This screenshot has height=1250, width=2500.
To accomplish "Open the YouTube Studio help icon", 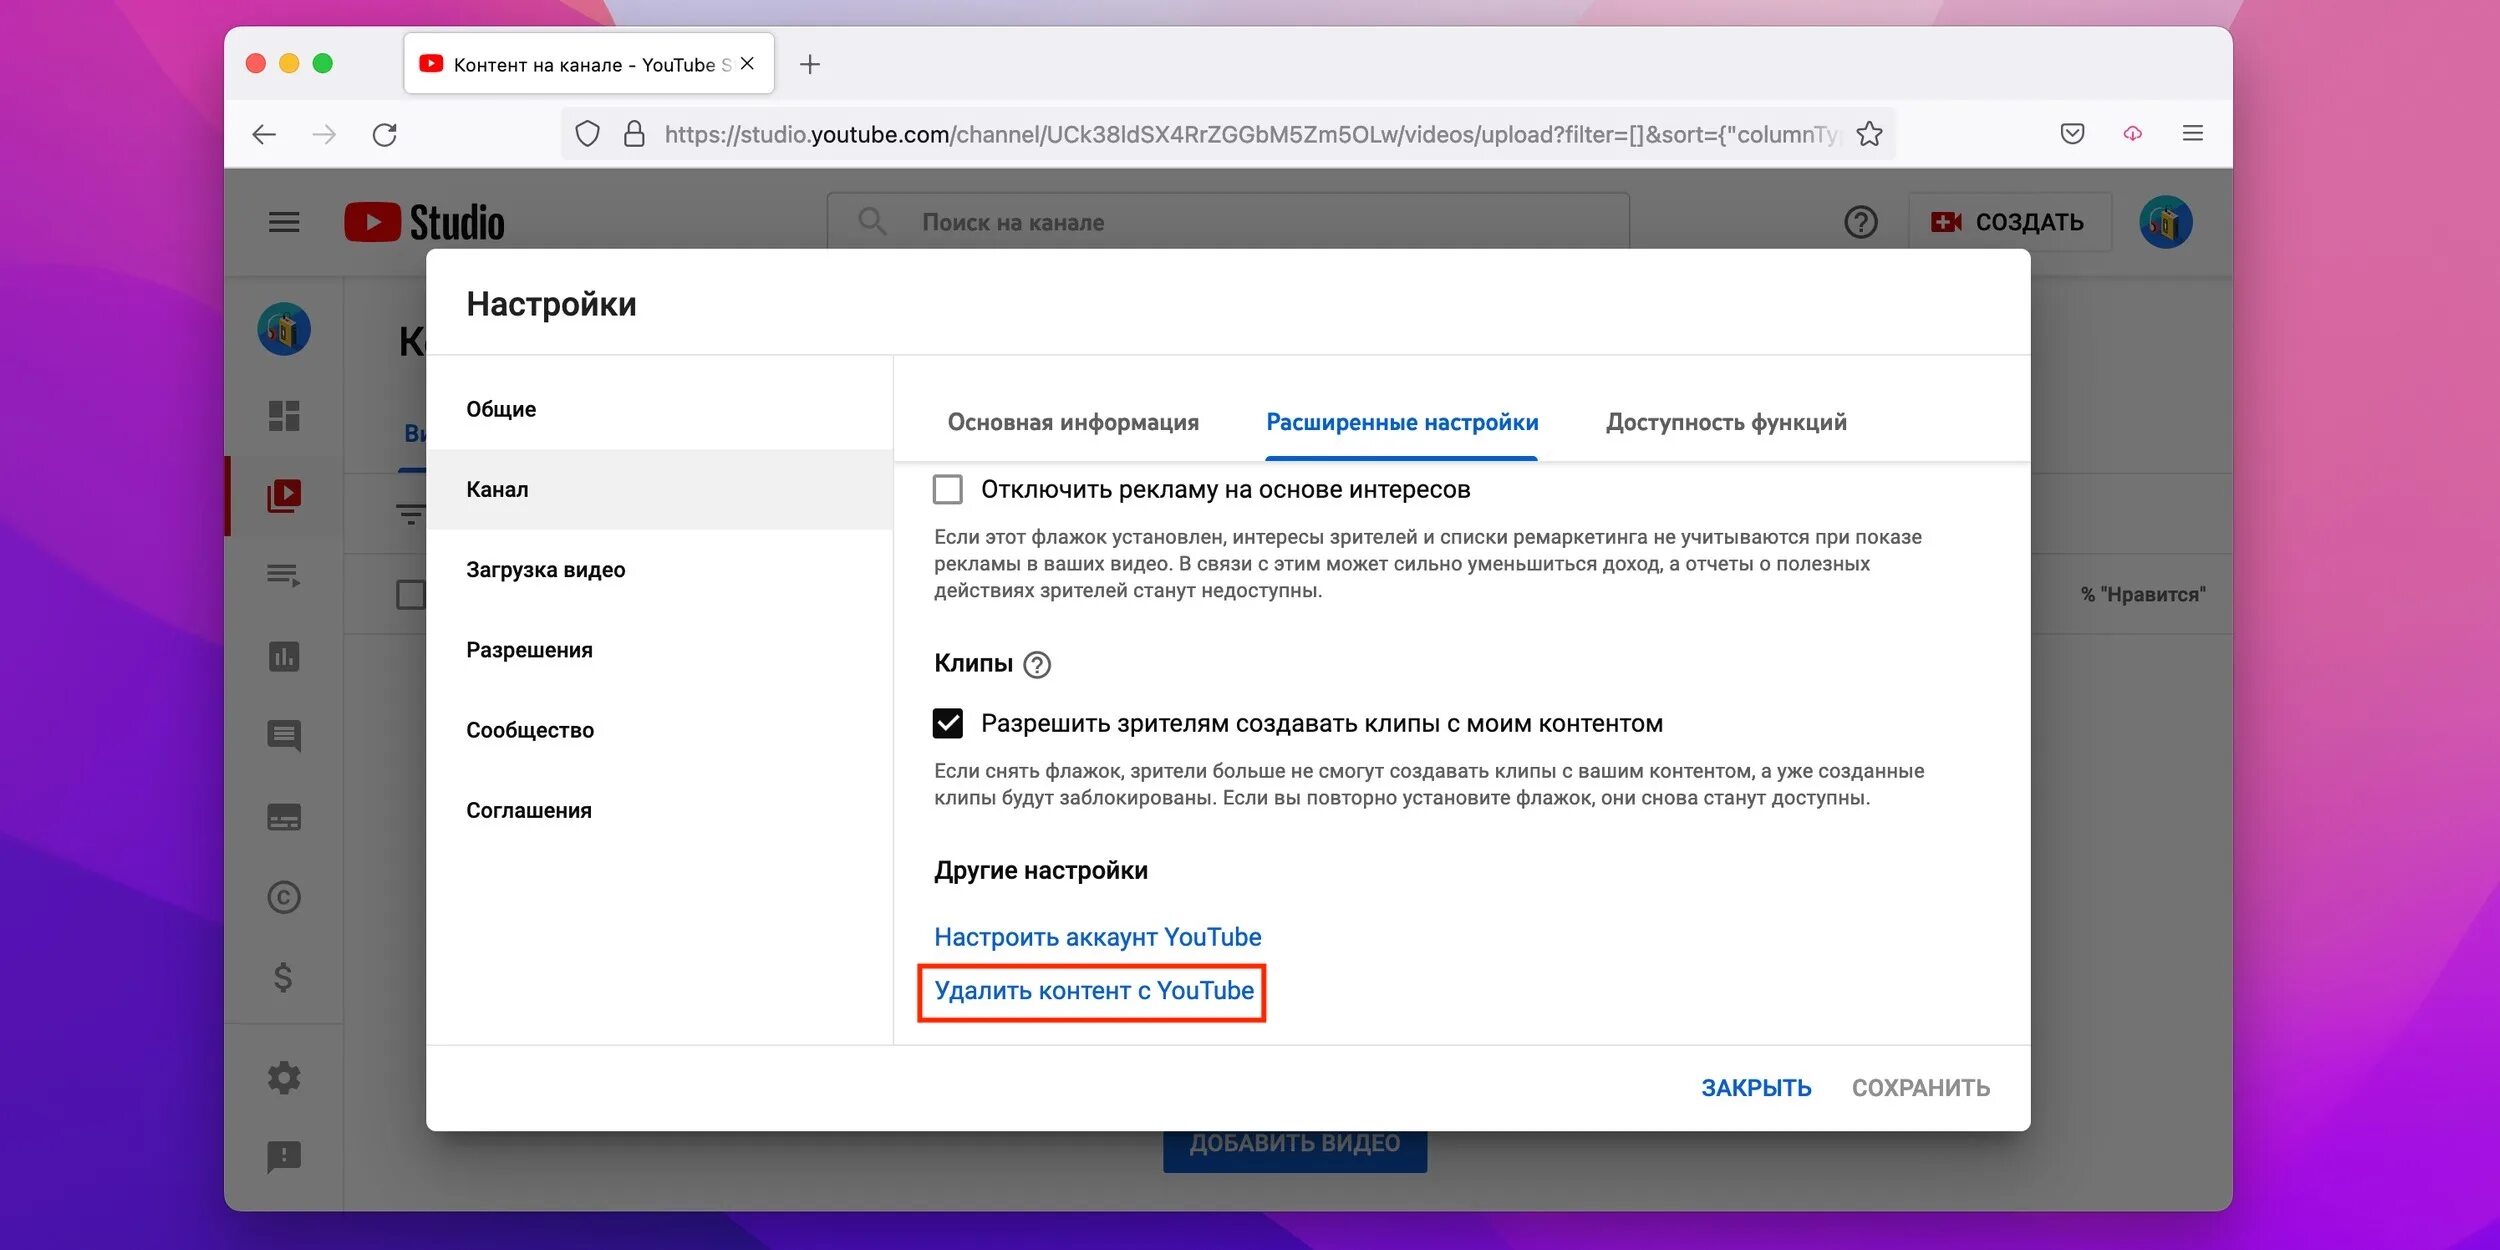I will pos(1860,222).
